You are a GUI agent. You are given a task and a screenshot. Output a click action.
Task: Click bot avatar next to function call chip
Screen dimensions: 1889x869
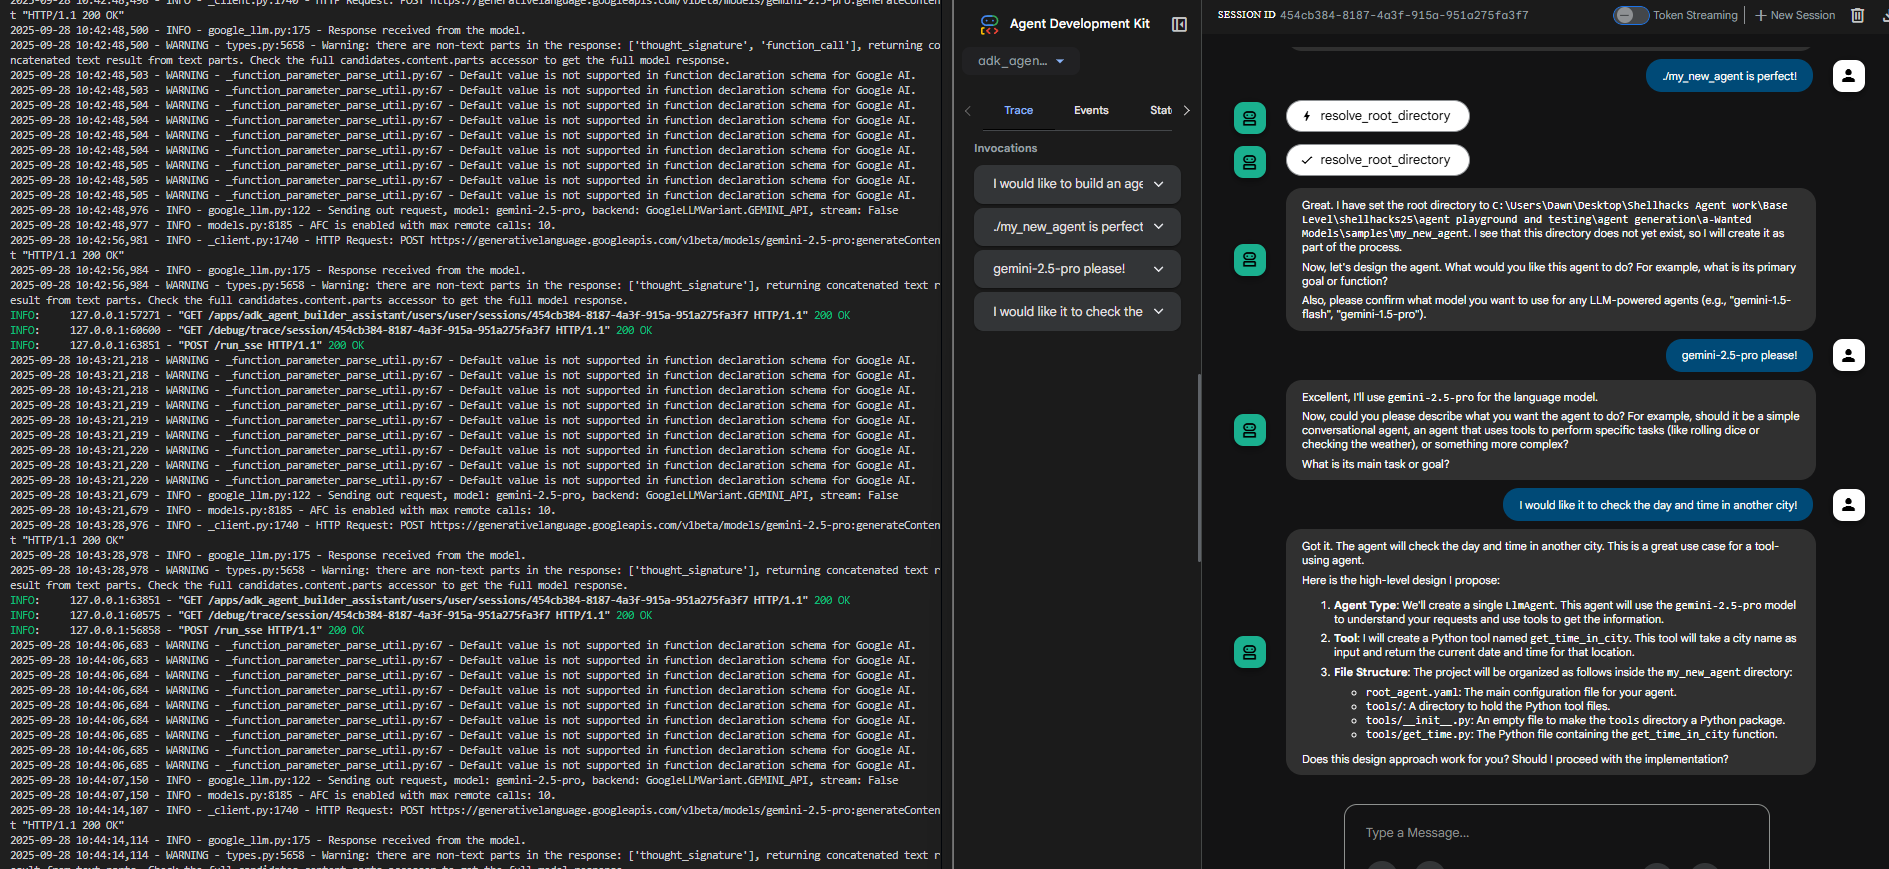(1250, 118)
